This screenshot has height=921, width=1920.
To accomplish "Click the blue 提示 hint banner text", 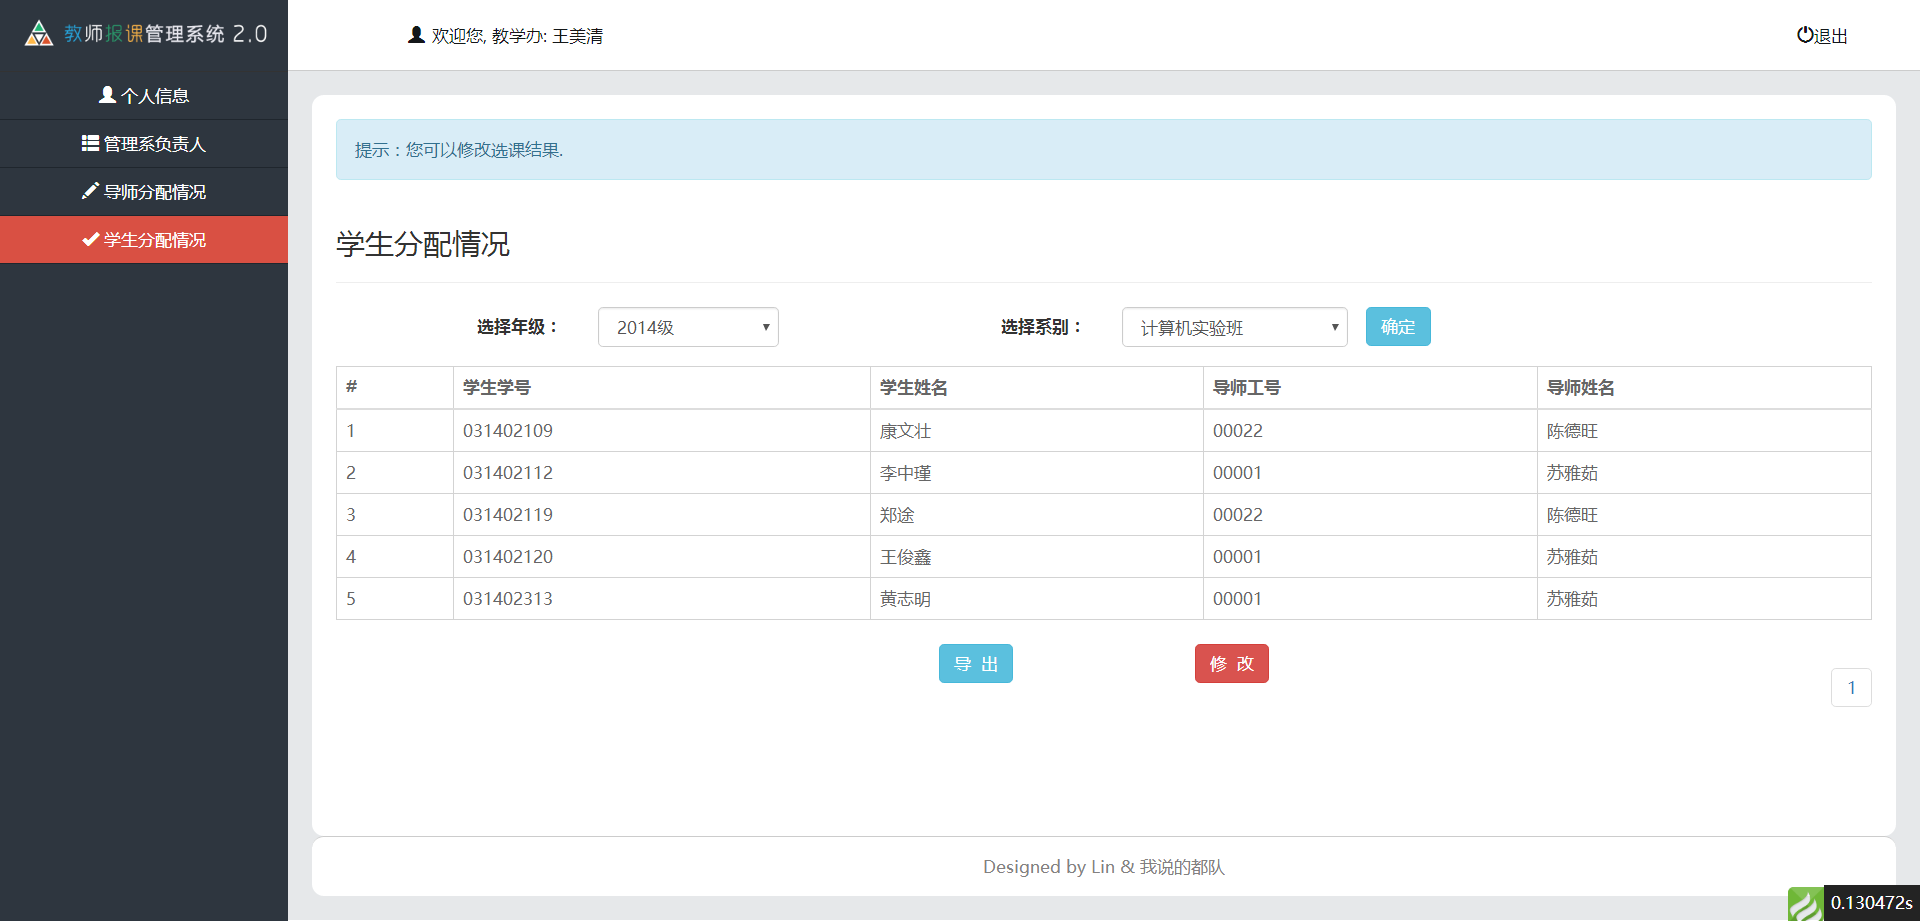I will (x=459, y=150).
